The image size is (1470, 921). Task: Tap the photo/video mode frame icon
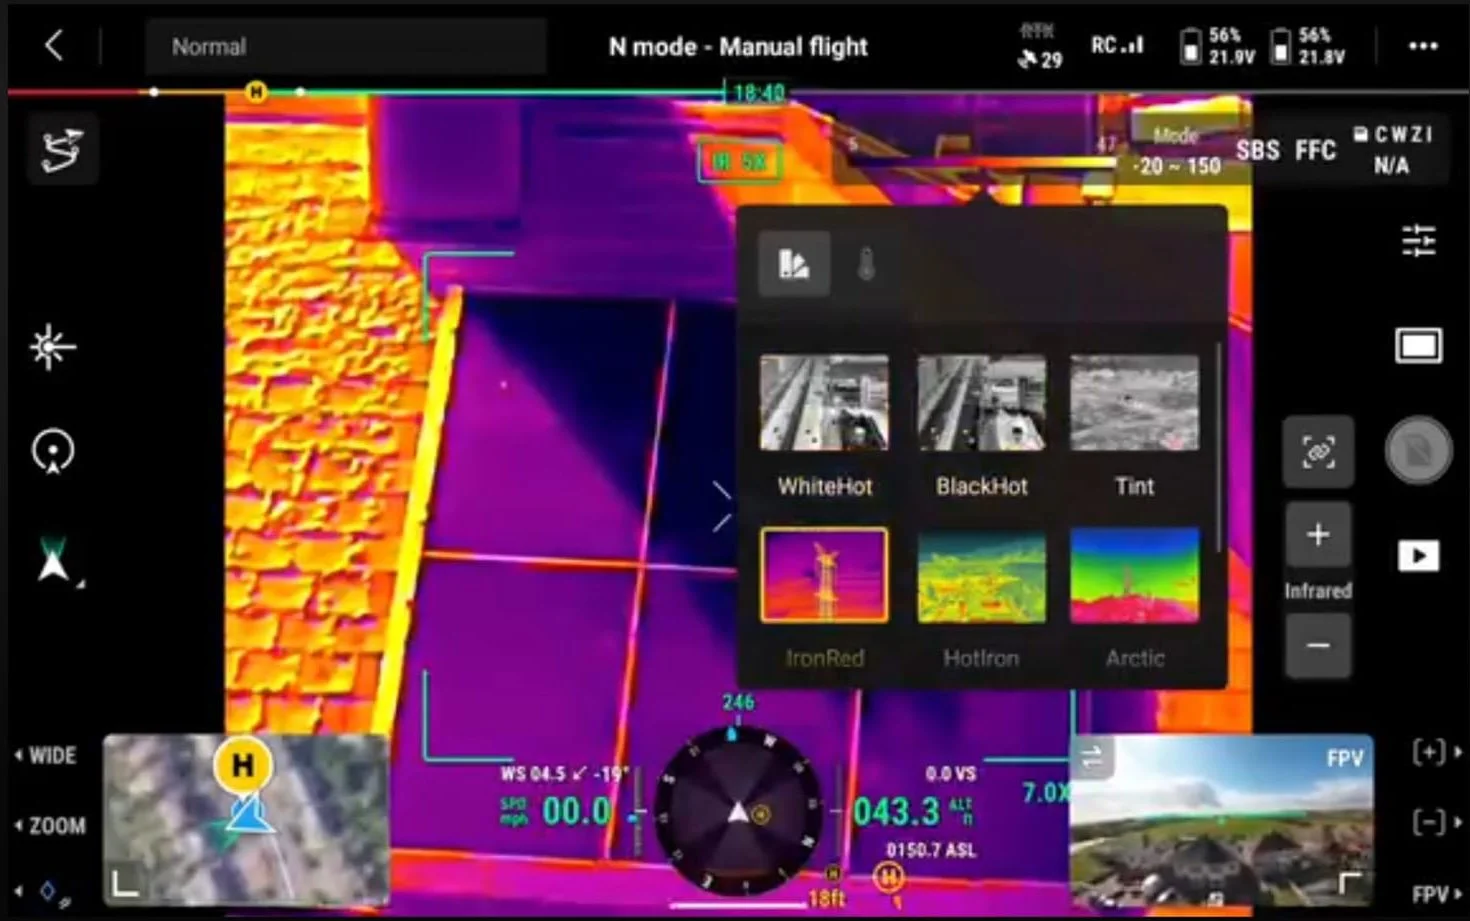[x=1418, y=346]
